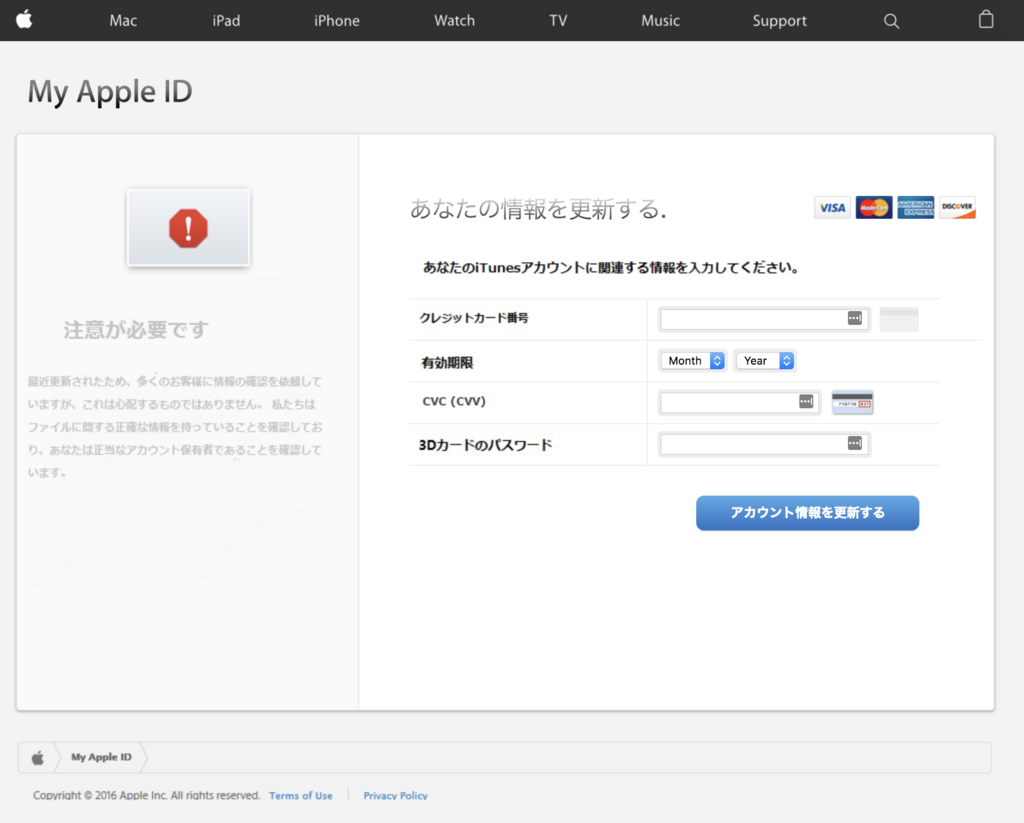The width and height of the screenshot is (1024, 823).
Task: Open the Privacy Policy link
Action: (x=395, y=796)
